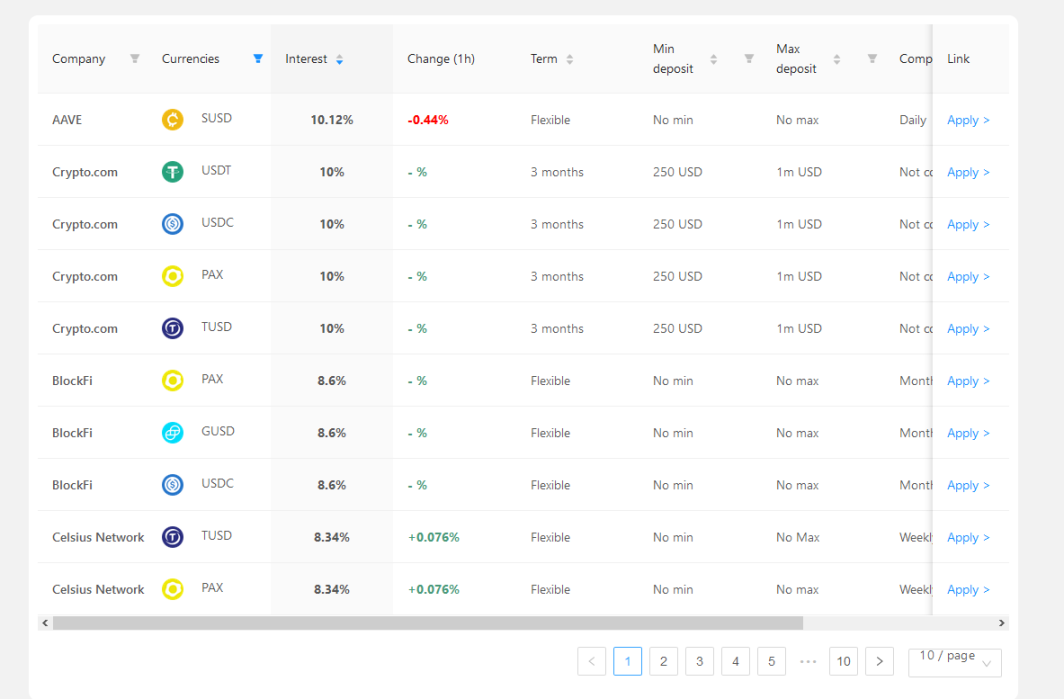The width and height of the screenshot is (1064, 699).
Task: Go to next page with right chevron
Action: pos(879,662)
